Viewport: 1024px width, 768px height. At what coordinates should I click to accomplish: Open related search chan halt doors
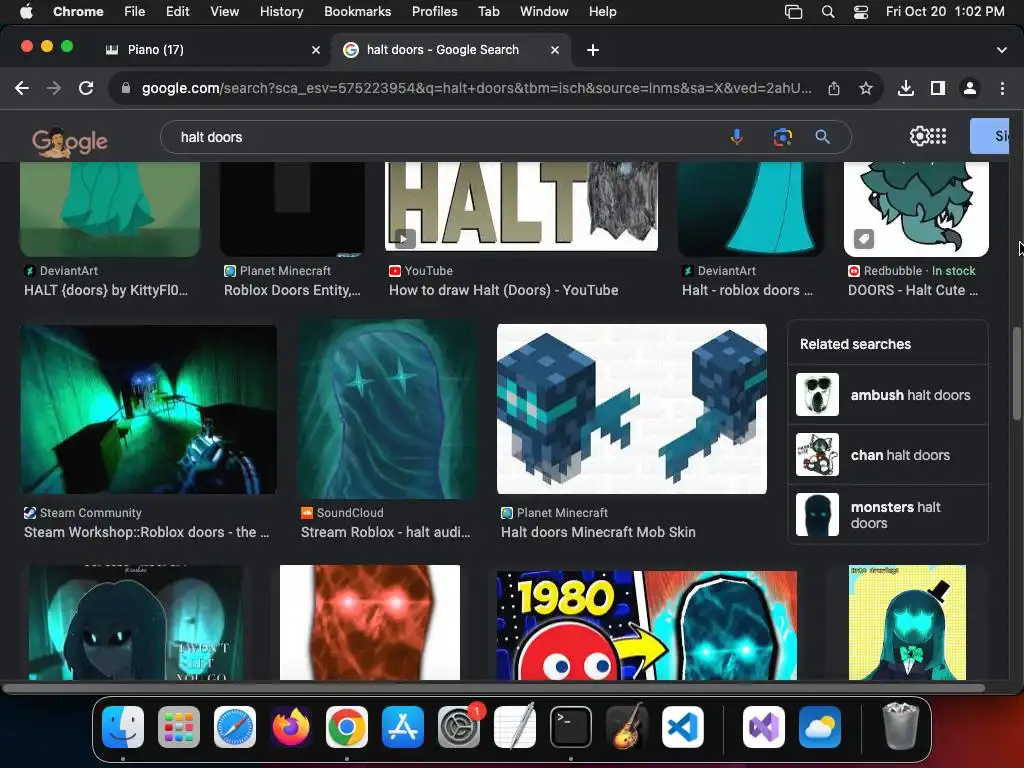pos(888,455)
